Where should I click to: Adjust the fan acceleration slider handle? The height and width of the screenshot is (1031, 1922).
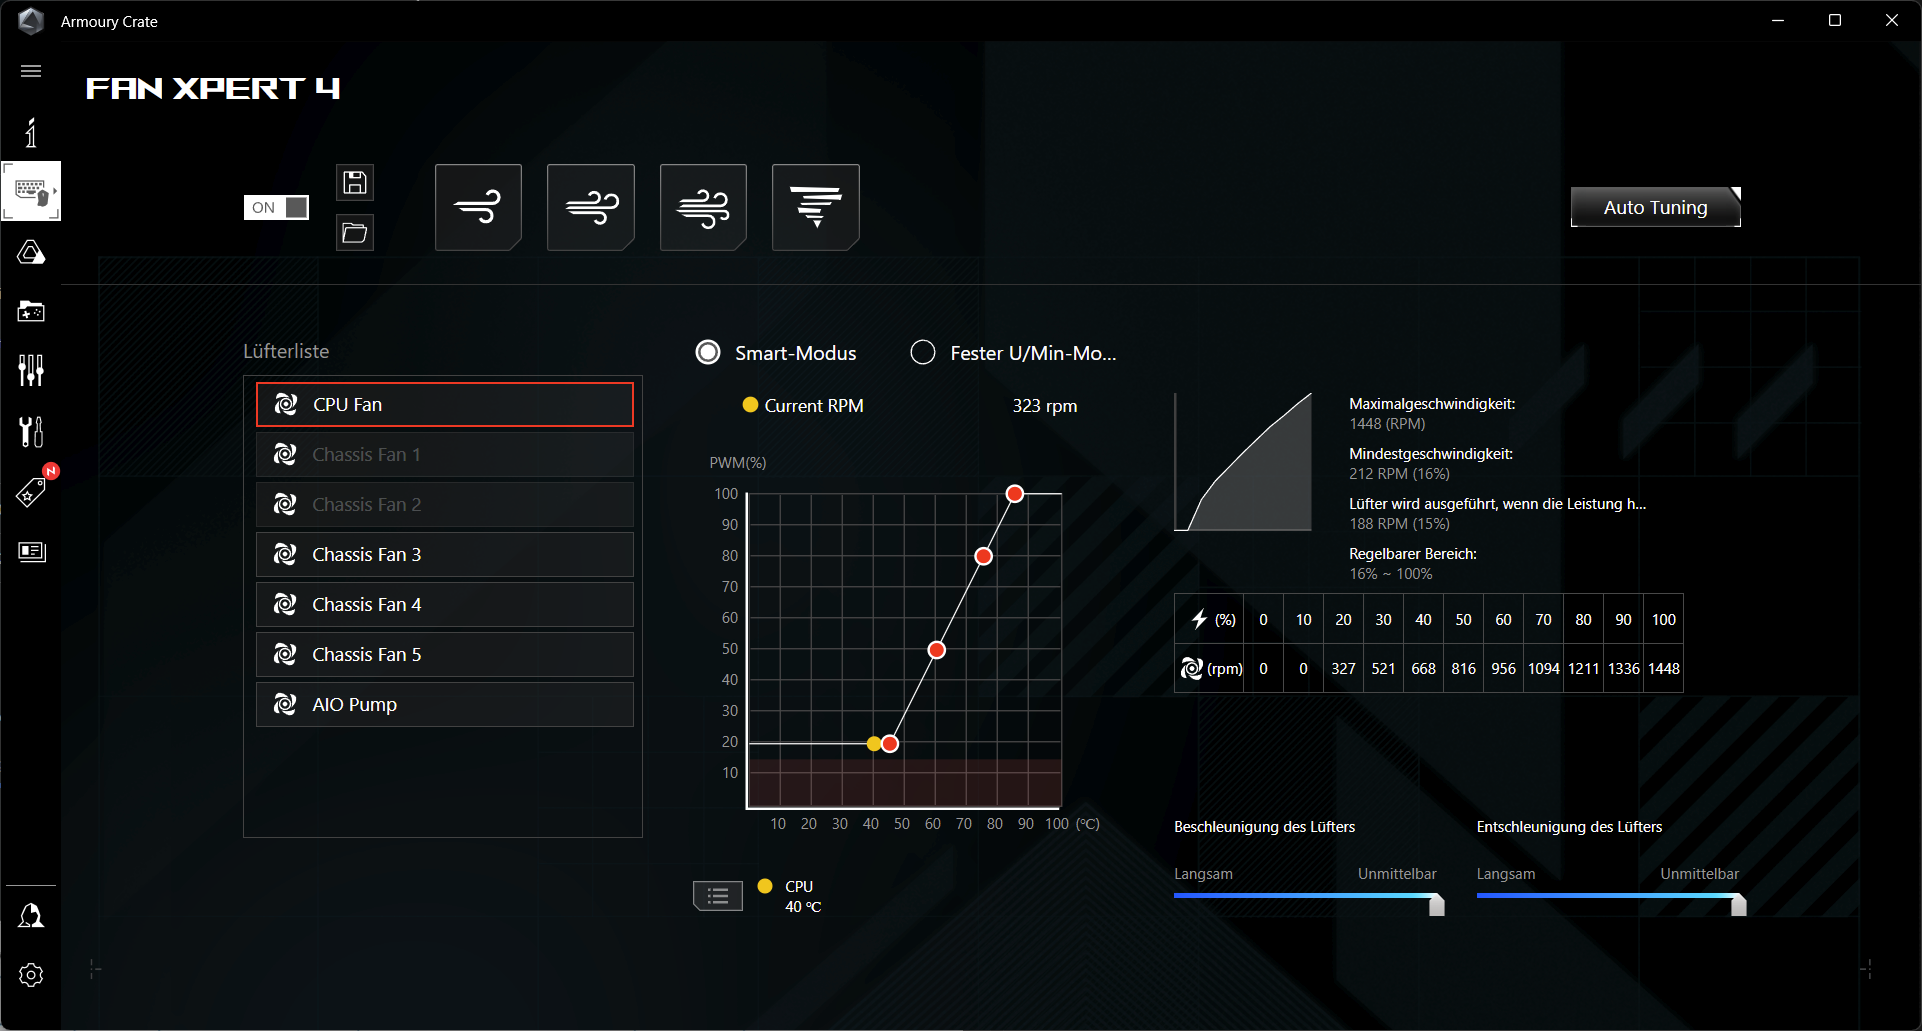click(x=1437, y=905)
